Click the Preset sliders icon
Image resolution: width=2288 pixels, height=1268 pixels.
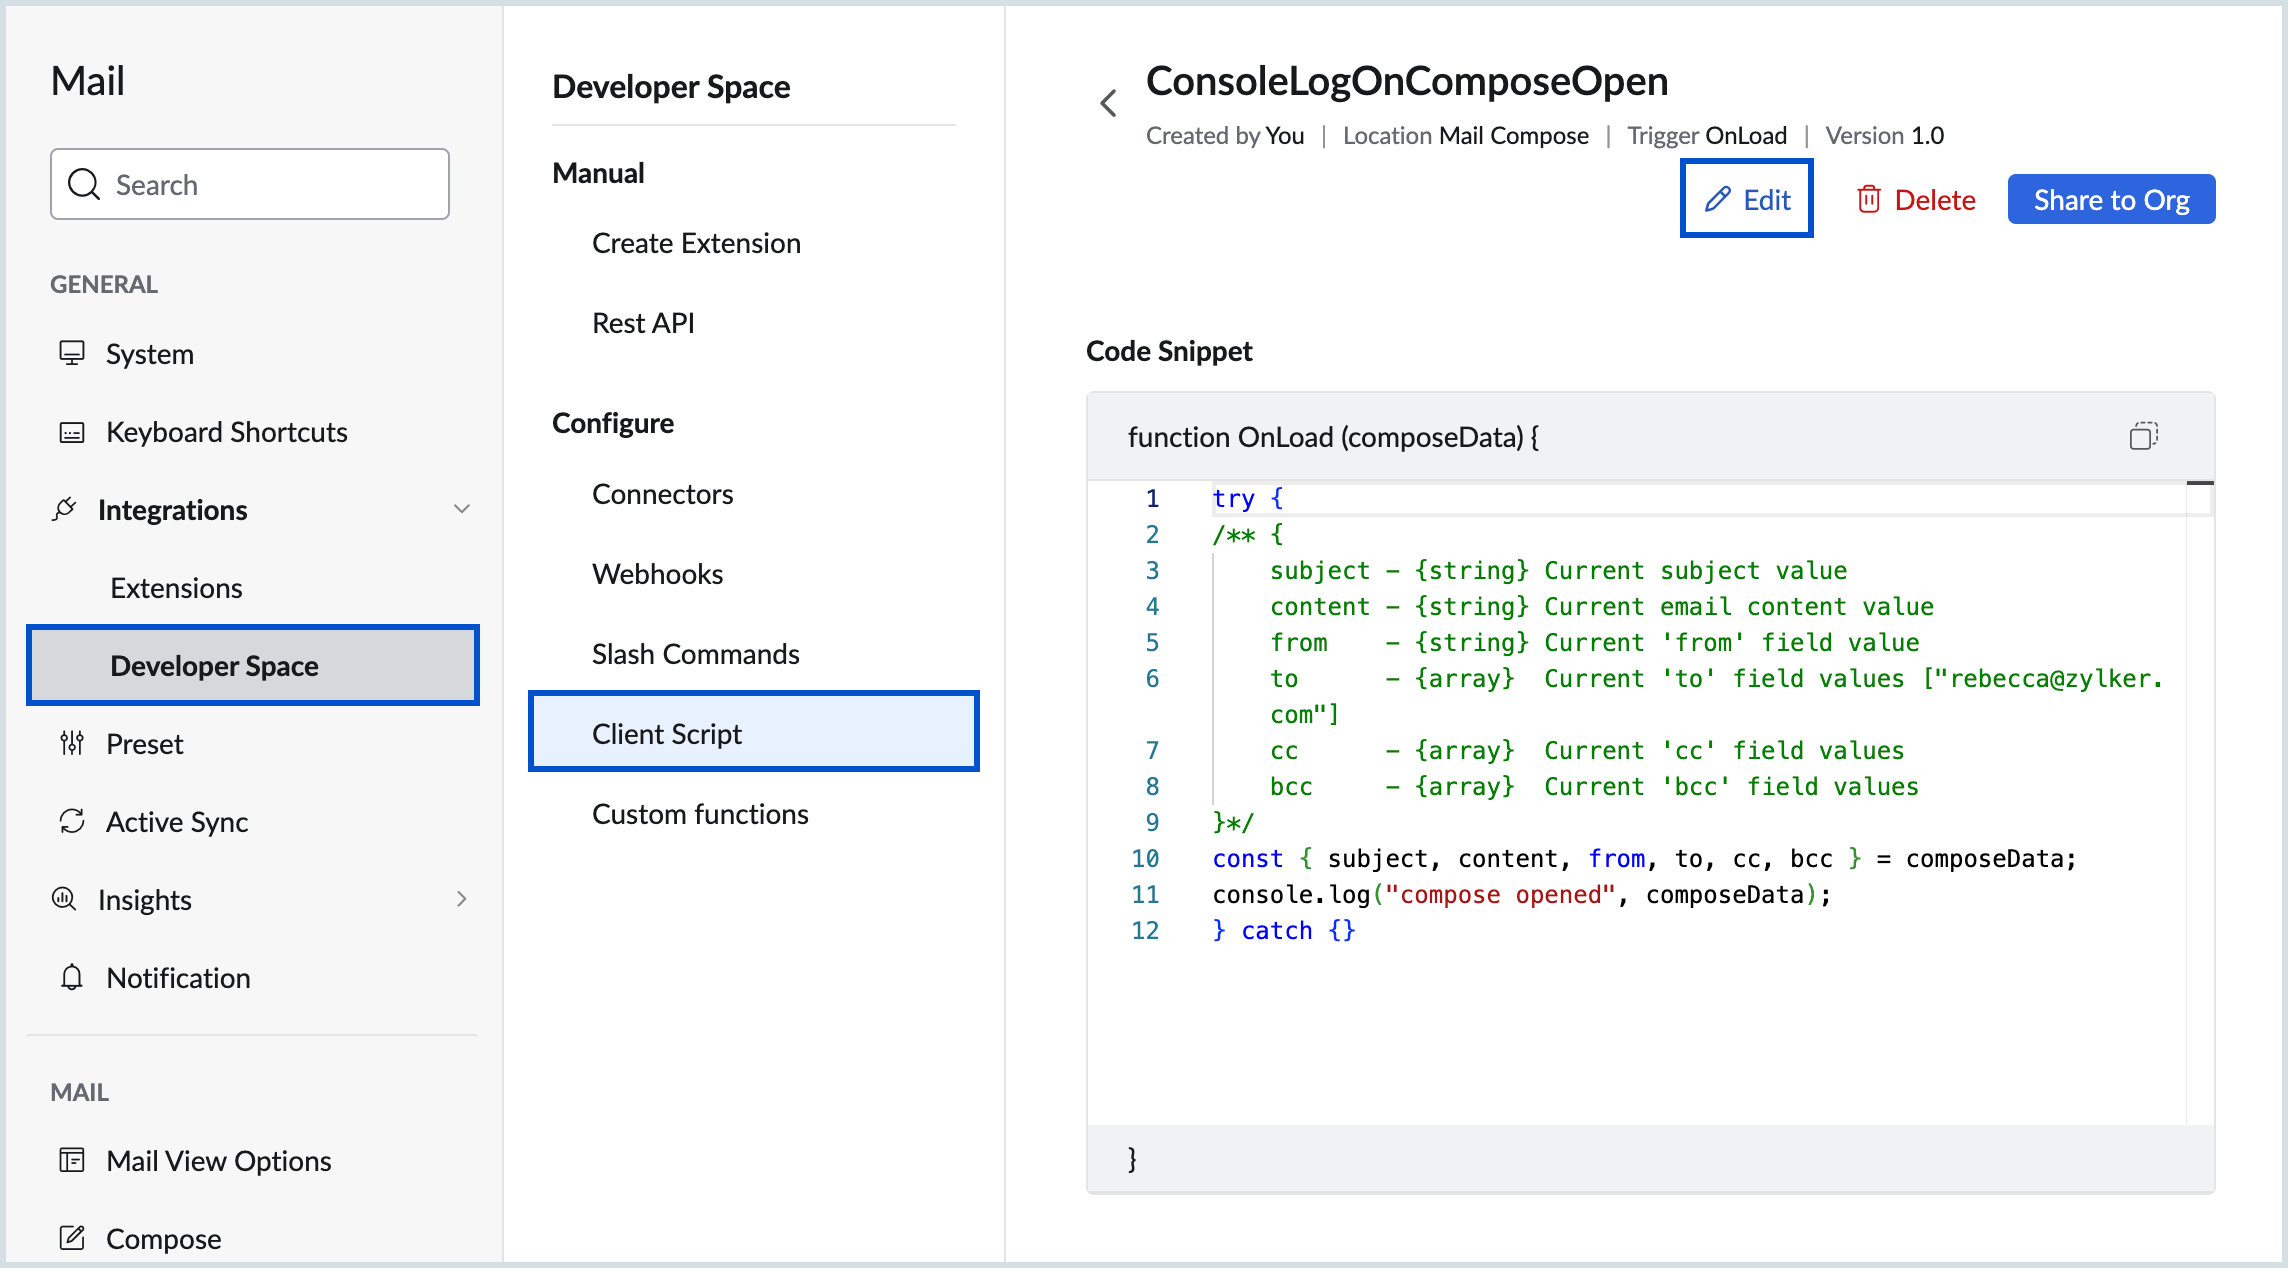[72, 743]
